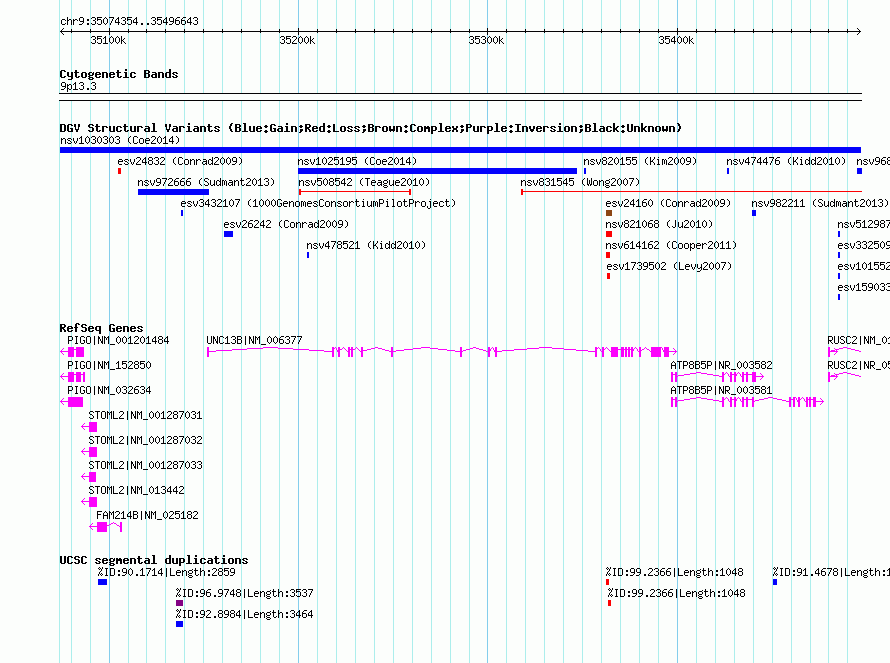
Task: Click the PIGO NM_032634 gene glyph
Action: (72, 402)
